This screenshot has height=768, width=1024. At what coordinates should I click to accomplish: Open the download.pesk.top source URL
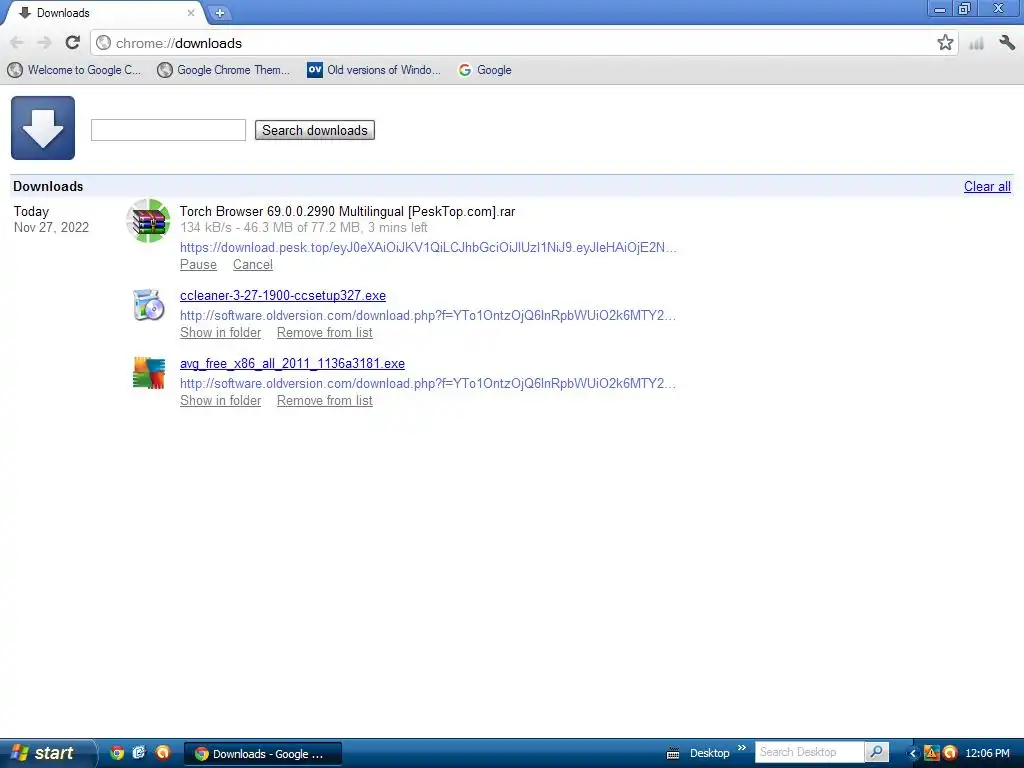(x=428, y=247)
